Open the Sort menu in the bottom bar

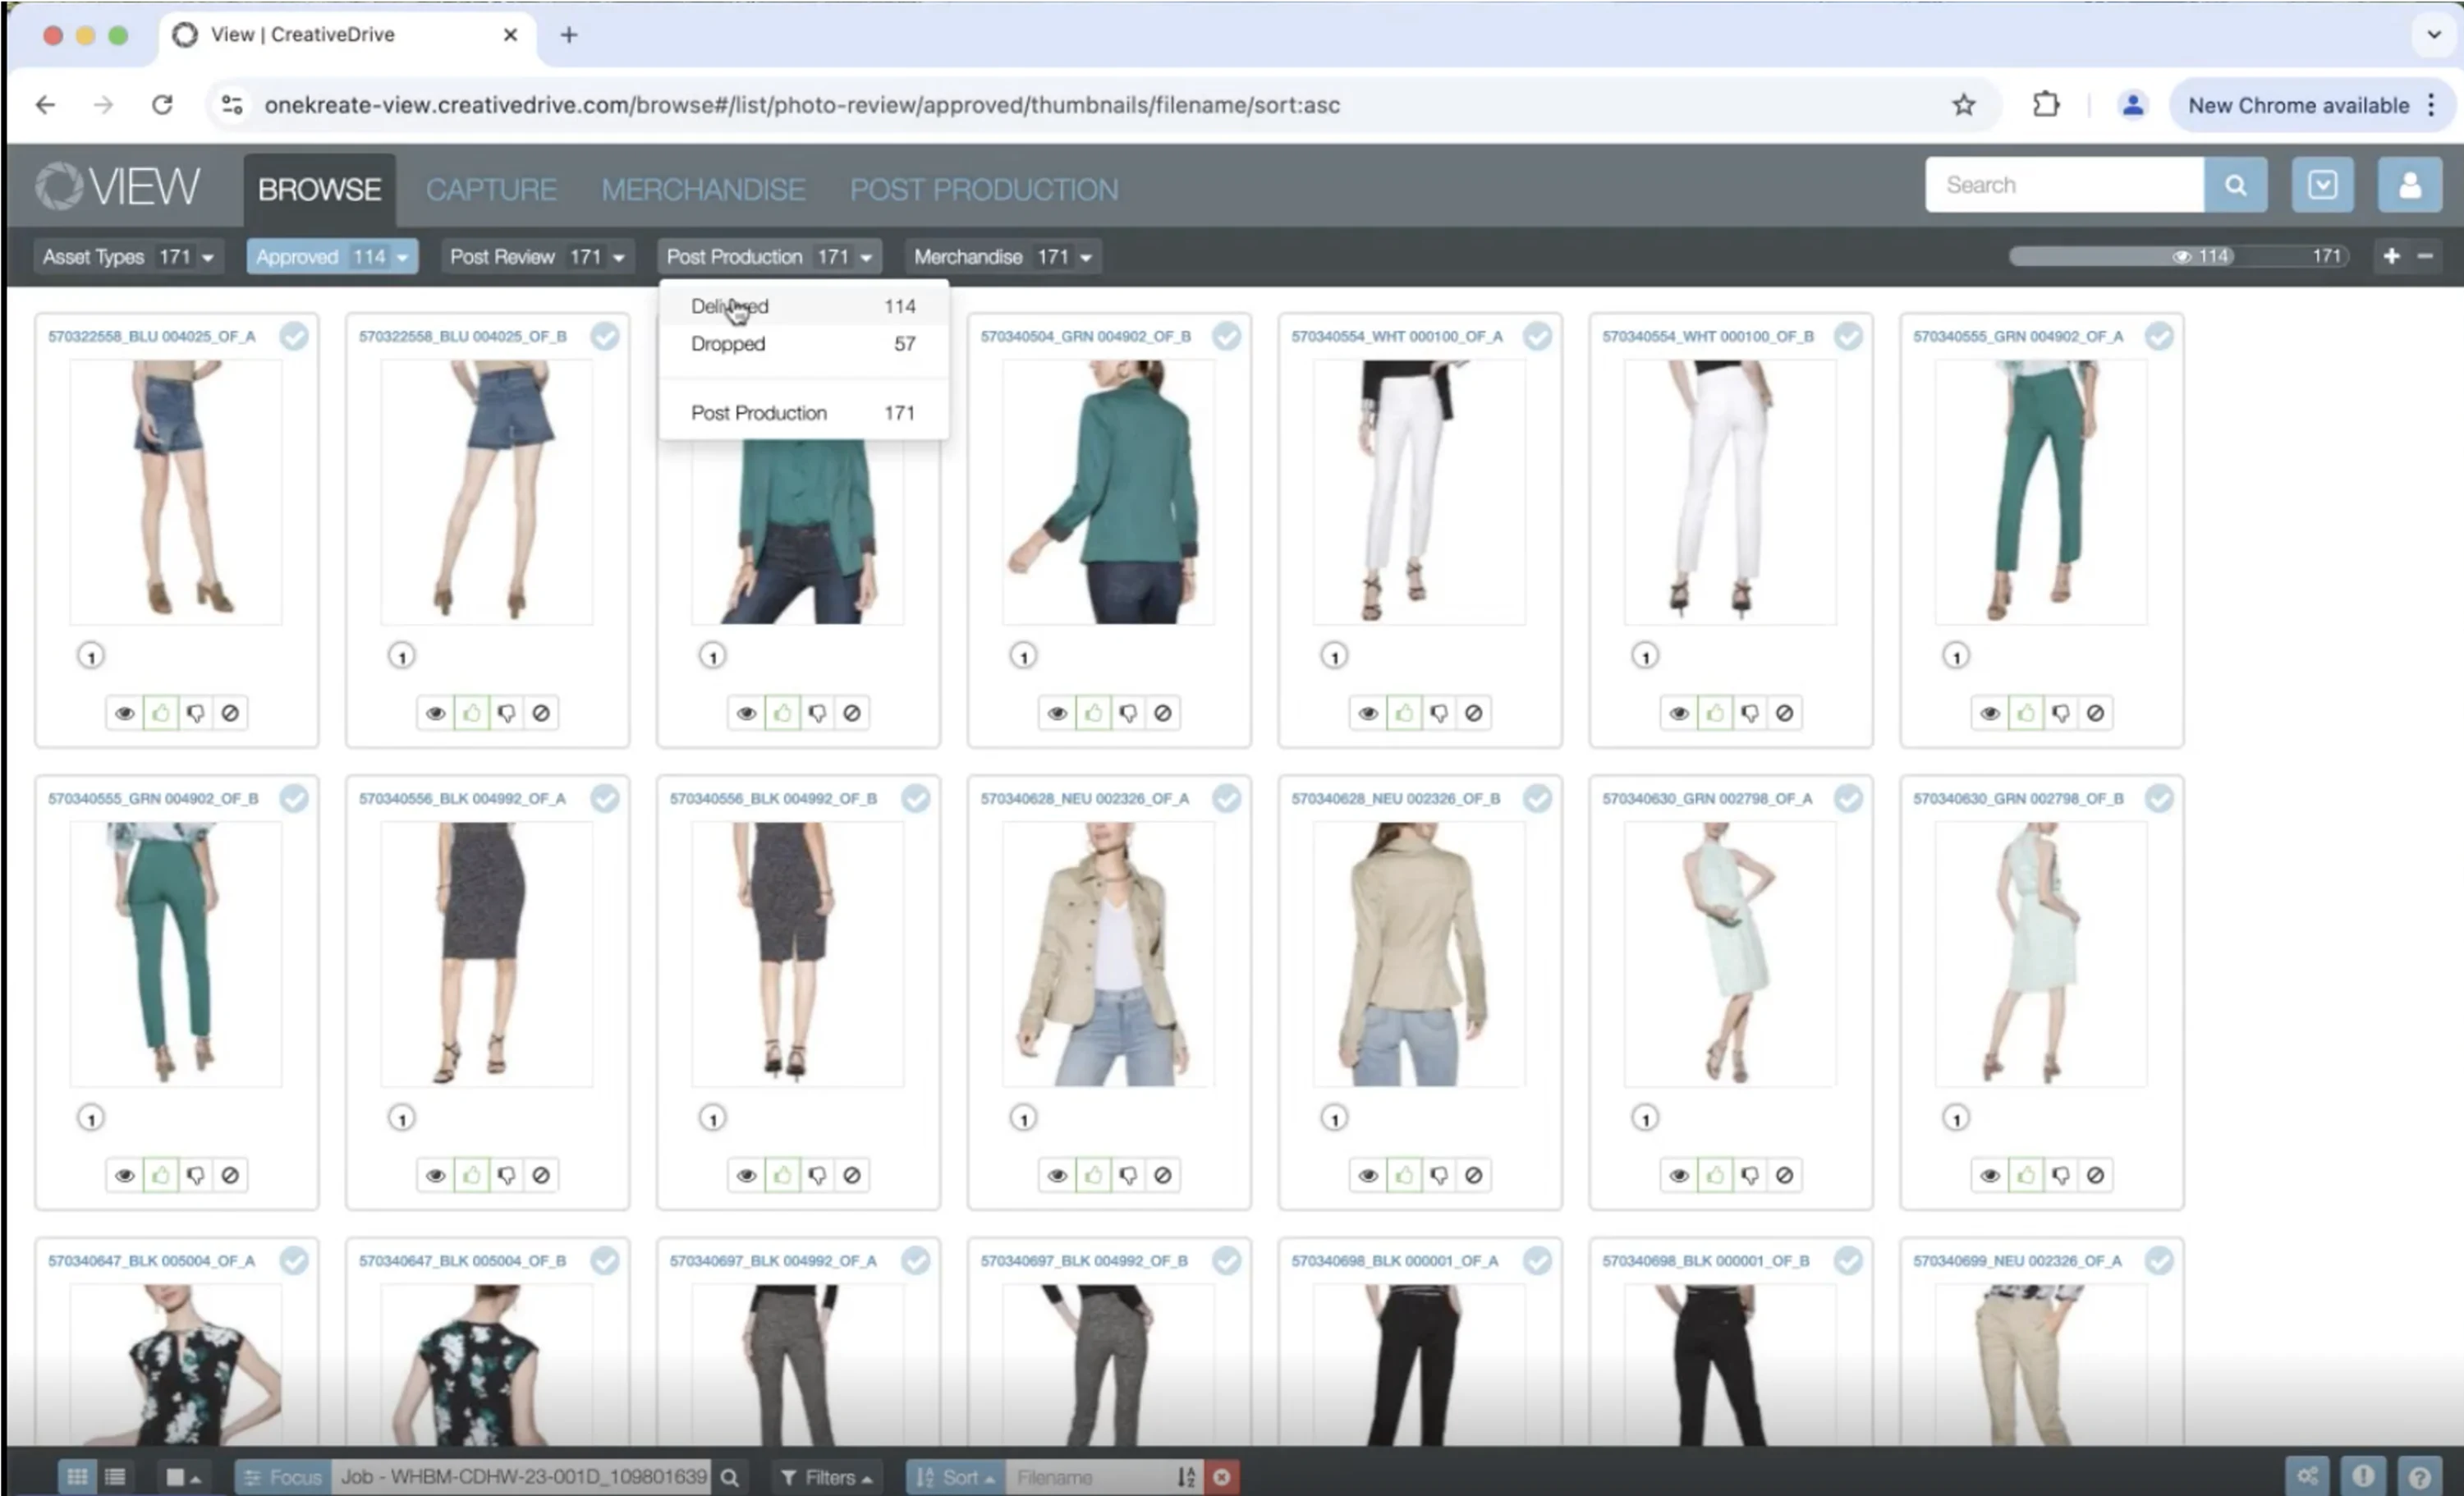pos(956,1477)
